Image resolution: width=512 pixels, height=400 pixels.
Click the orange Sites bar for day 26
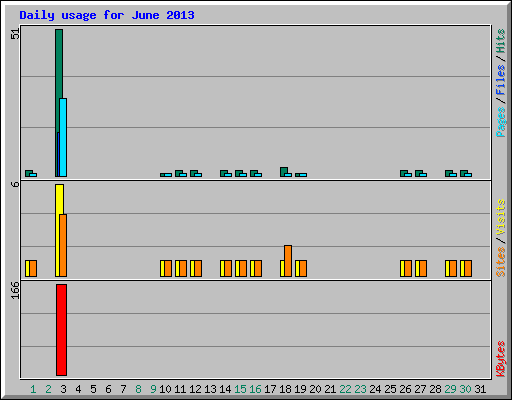tap(408, 269)
